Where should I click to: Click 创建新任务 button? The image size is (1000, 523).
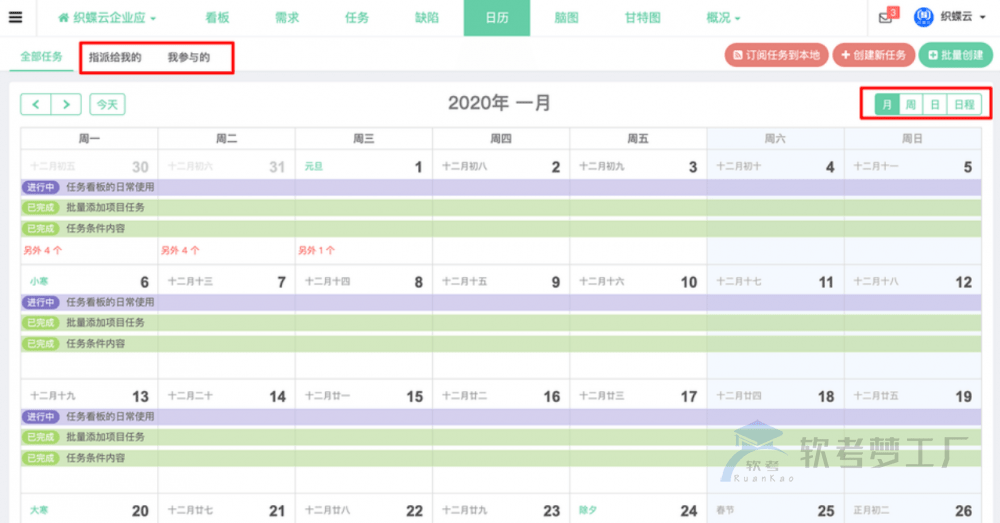(874, 55)
